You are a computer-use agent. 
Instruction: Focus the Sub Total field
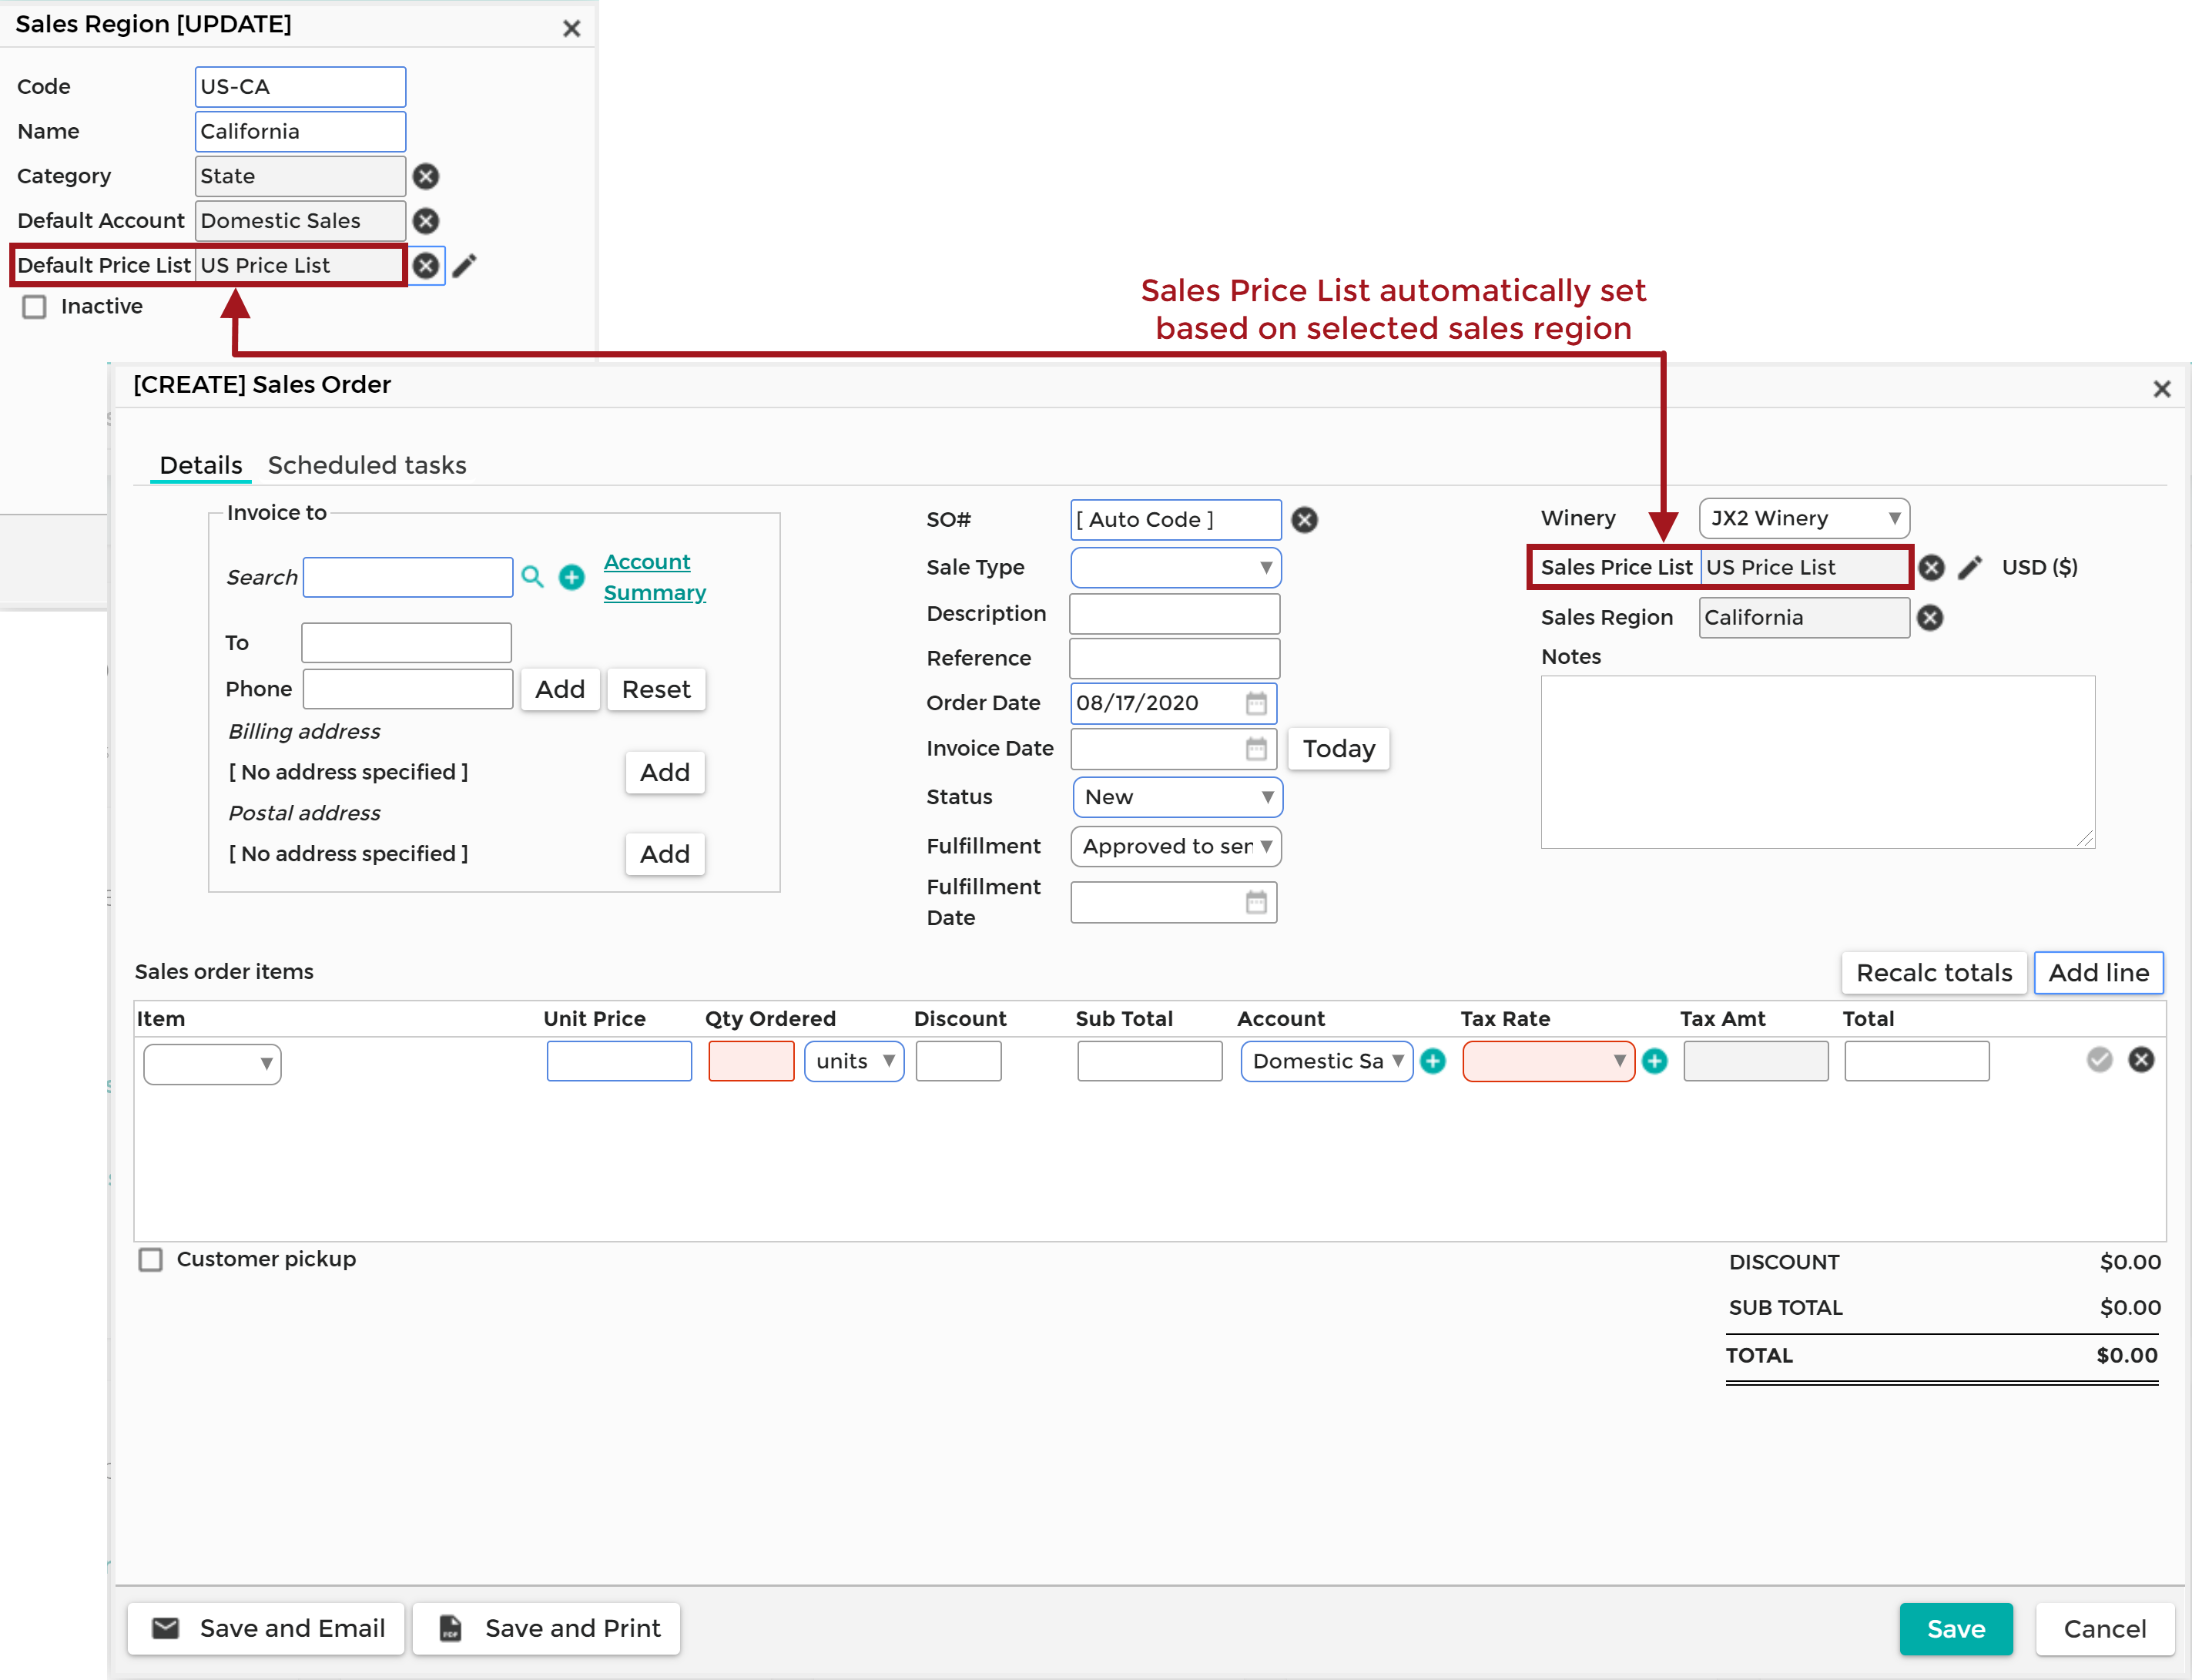coord(1150,1061)
